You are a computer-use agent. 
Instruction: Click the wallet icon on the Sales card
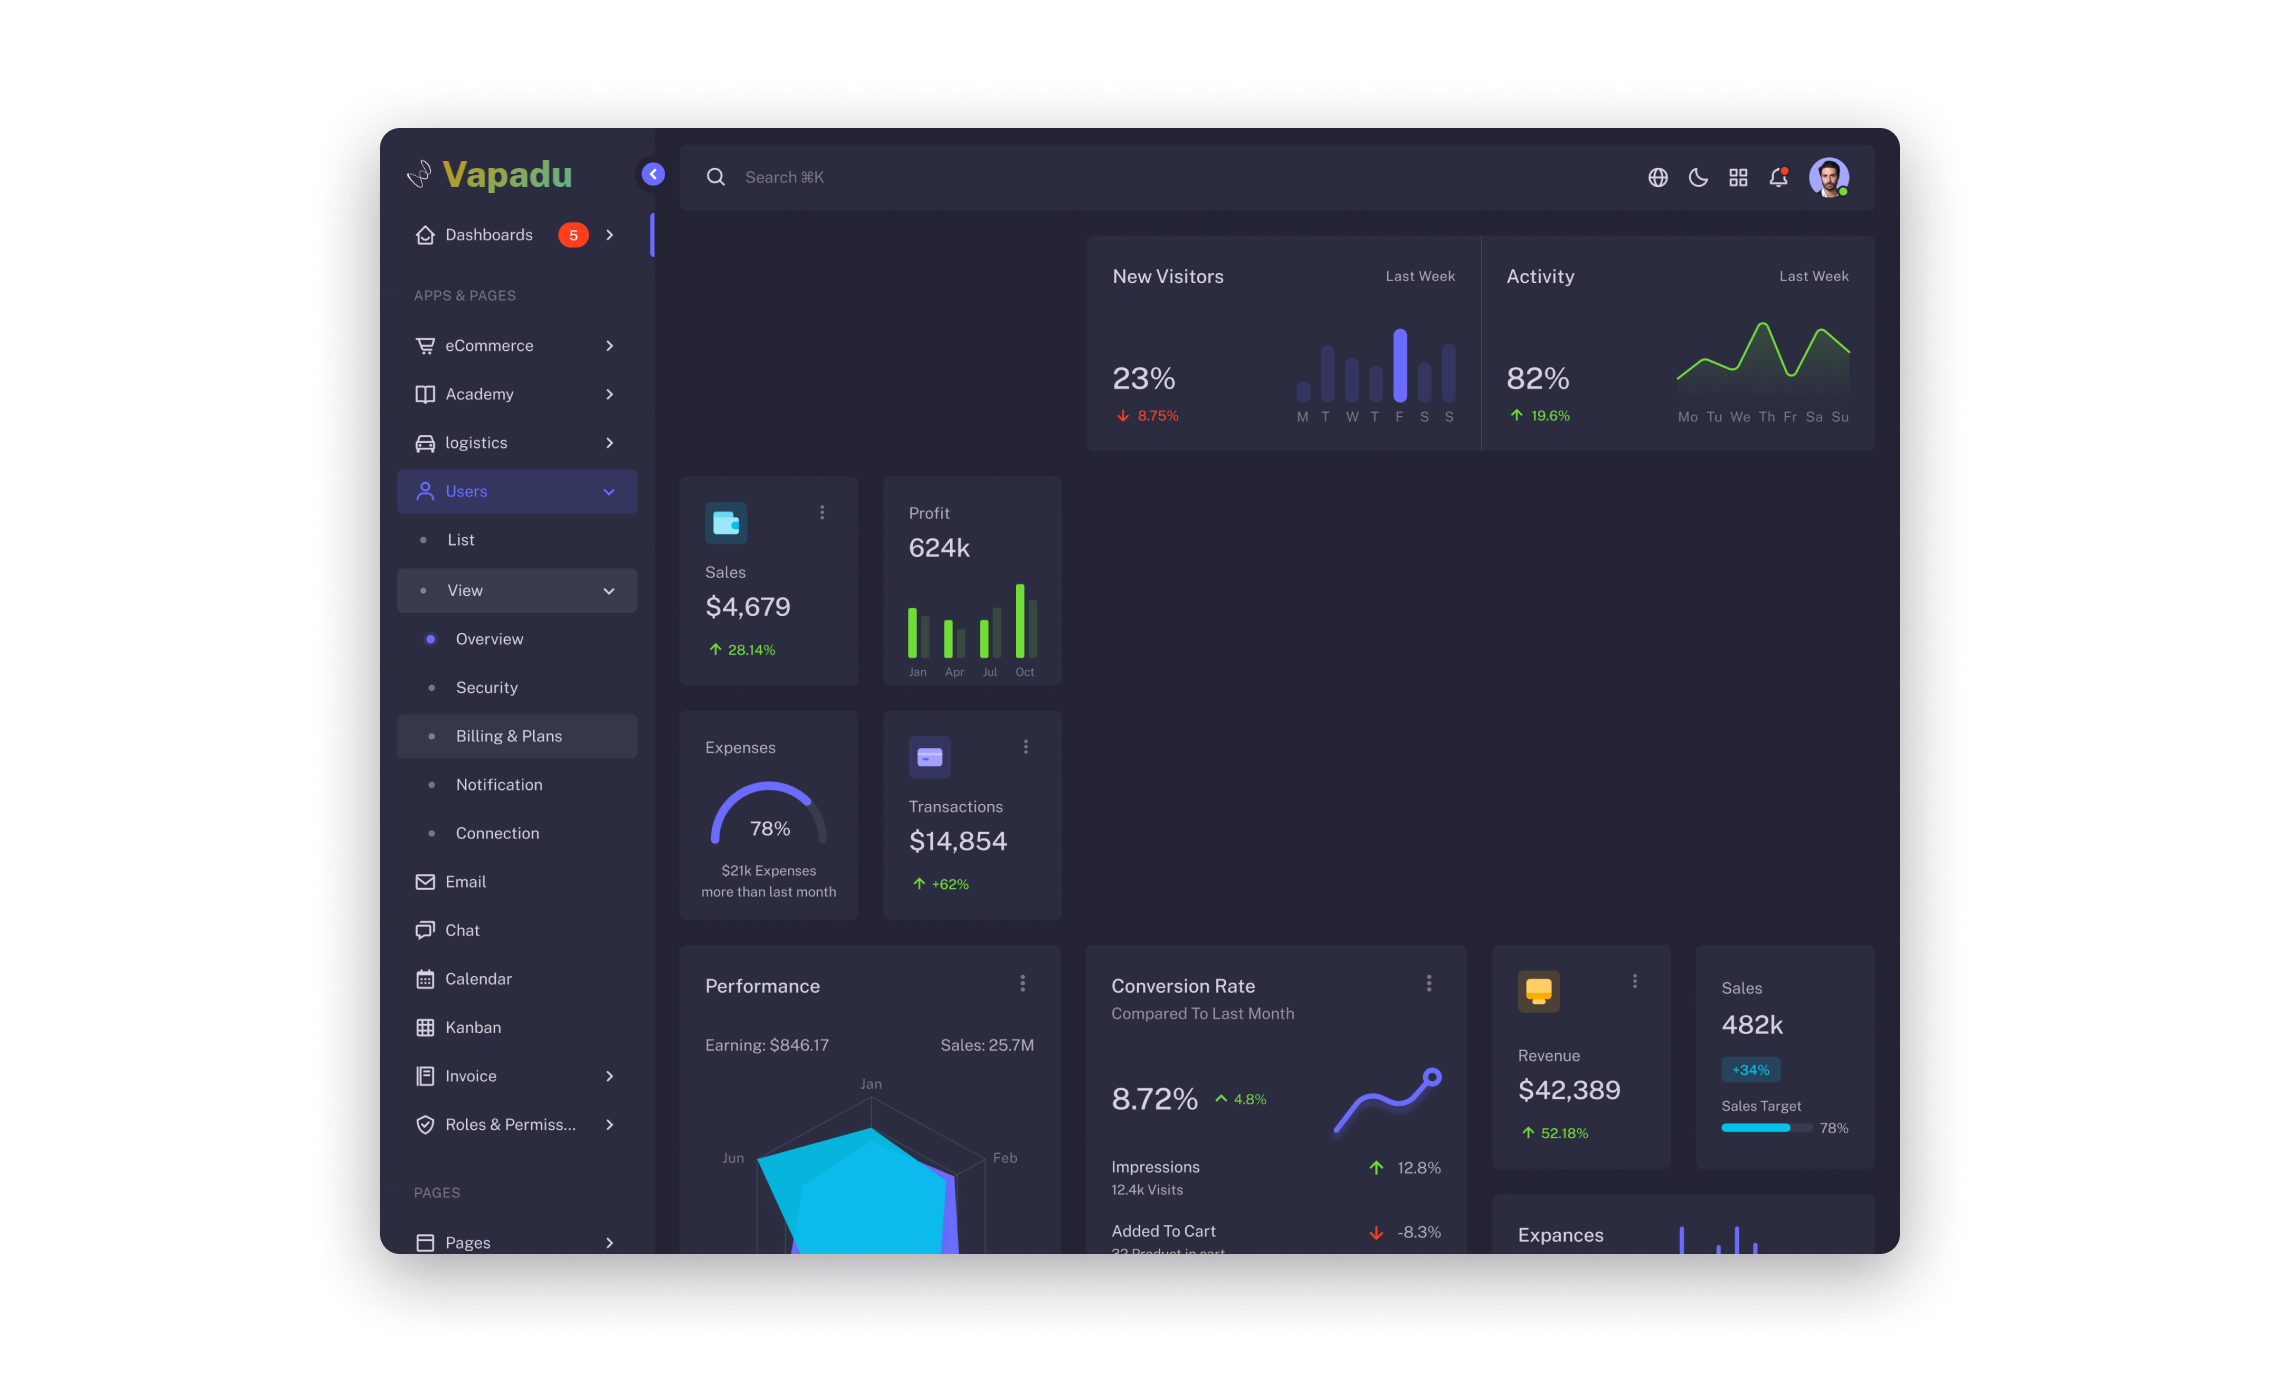click(x=726, y=522)
